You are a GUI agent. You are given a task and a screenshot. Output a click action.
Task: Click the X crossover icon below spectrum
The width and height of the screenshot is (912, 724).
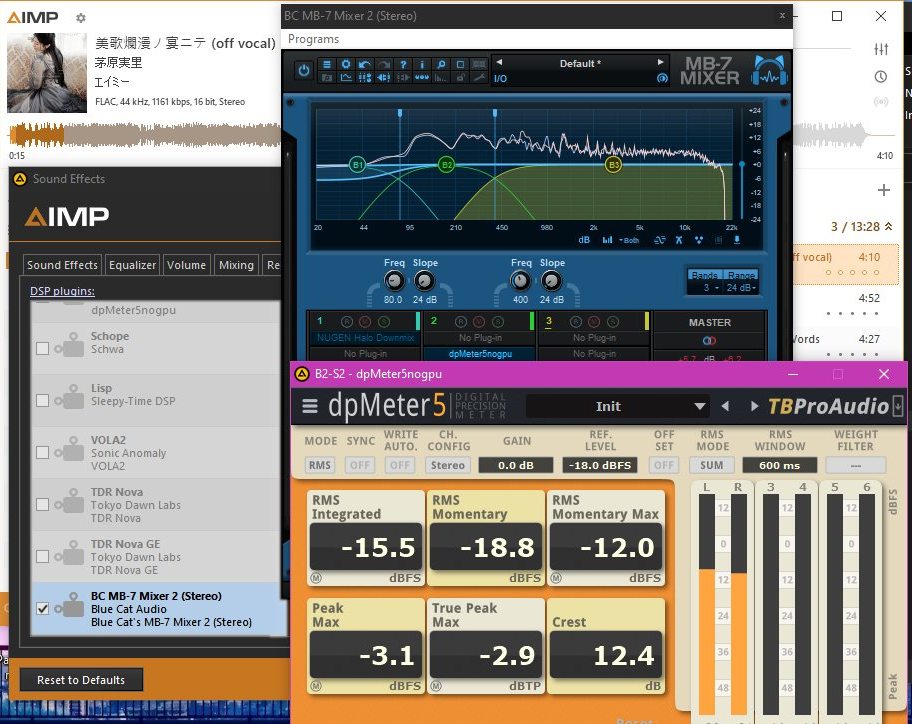click(679, 240)
